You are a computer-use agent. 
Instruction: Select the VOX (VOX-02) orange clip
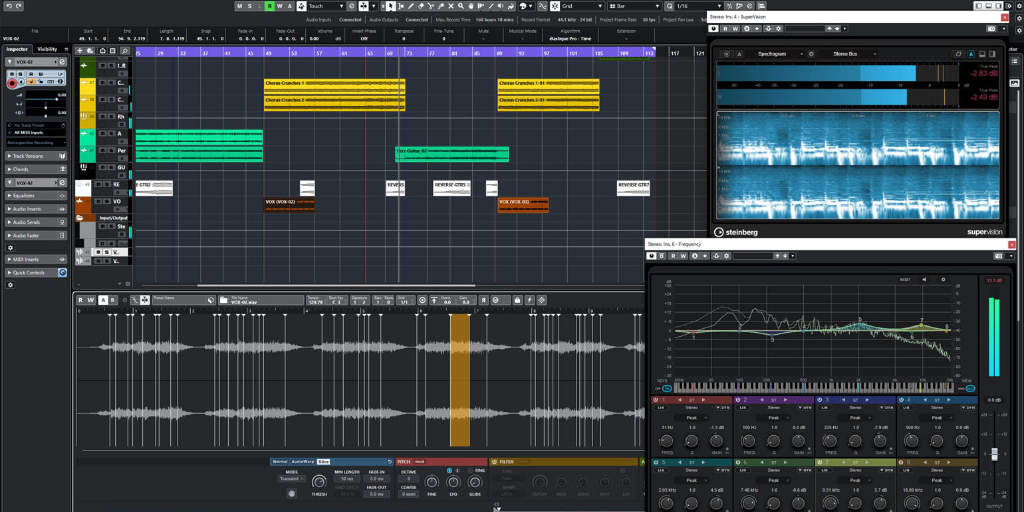point(289,205)
